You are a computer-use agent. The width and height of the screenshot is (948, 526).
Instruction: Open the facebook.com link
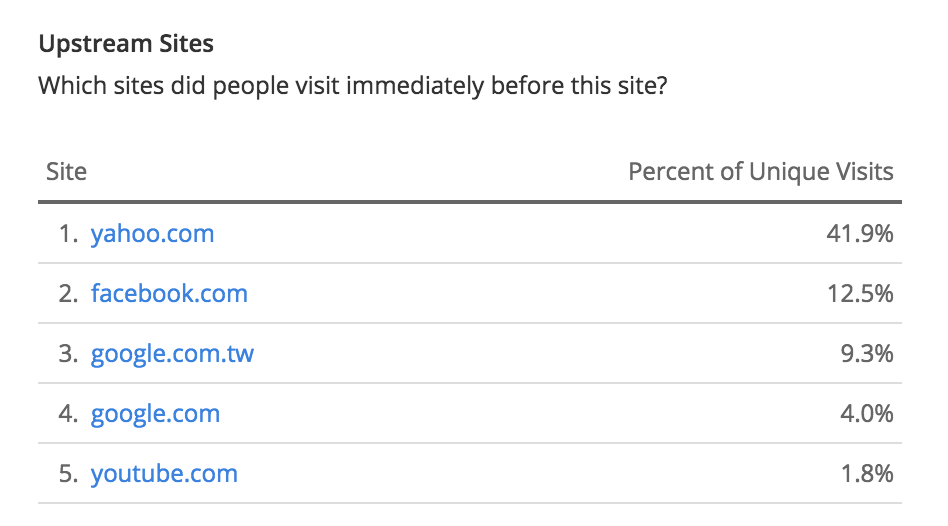click(169, 294)
